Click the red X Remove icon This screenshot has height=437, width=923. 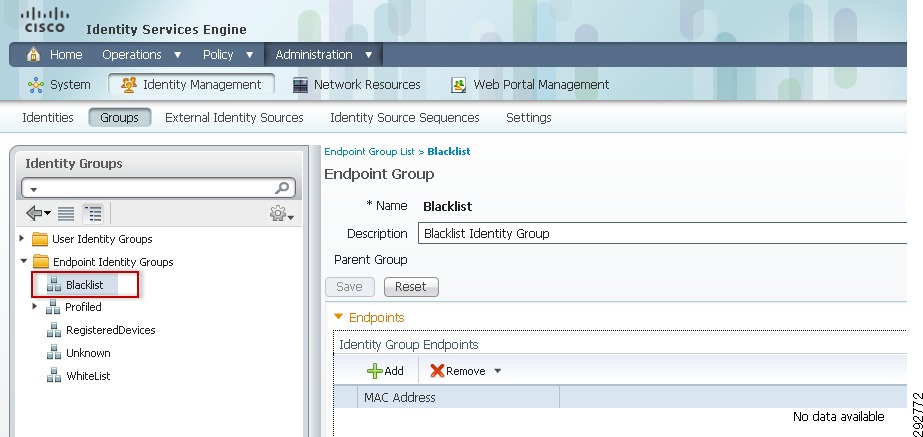tap(437, 371)
